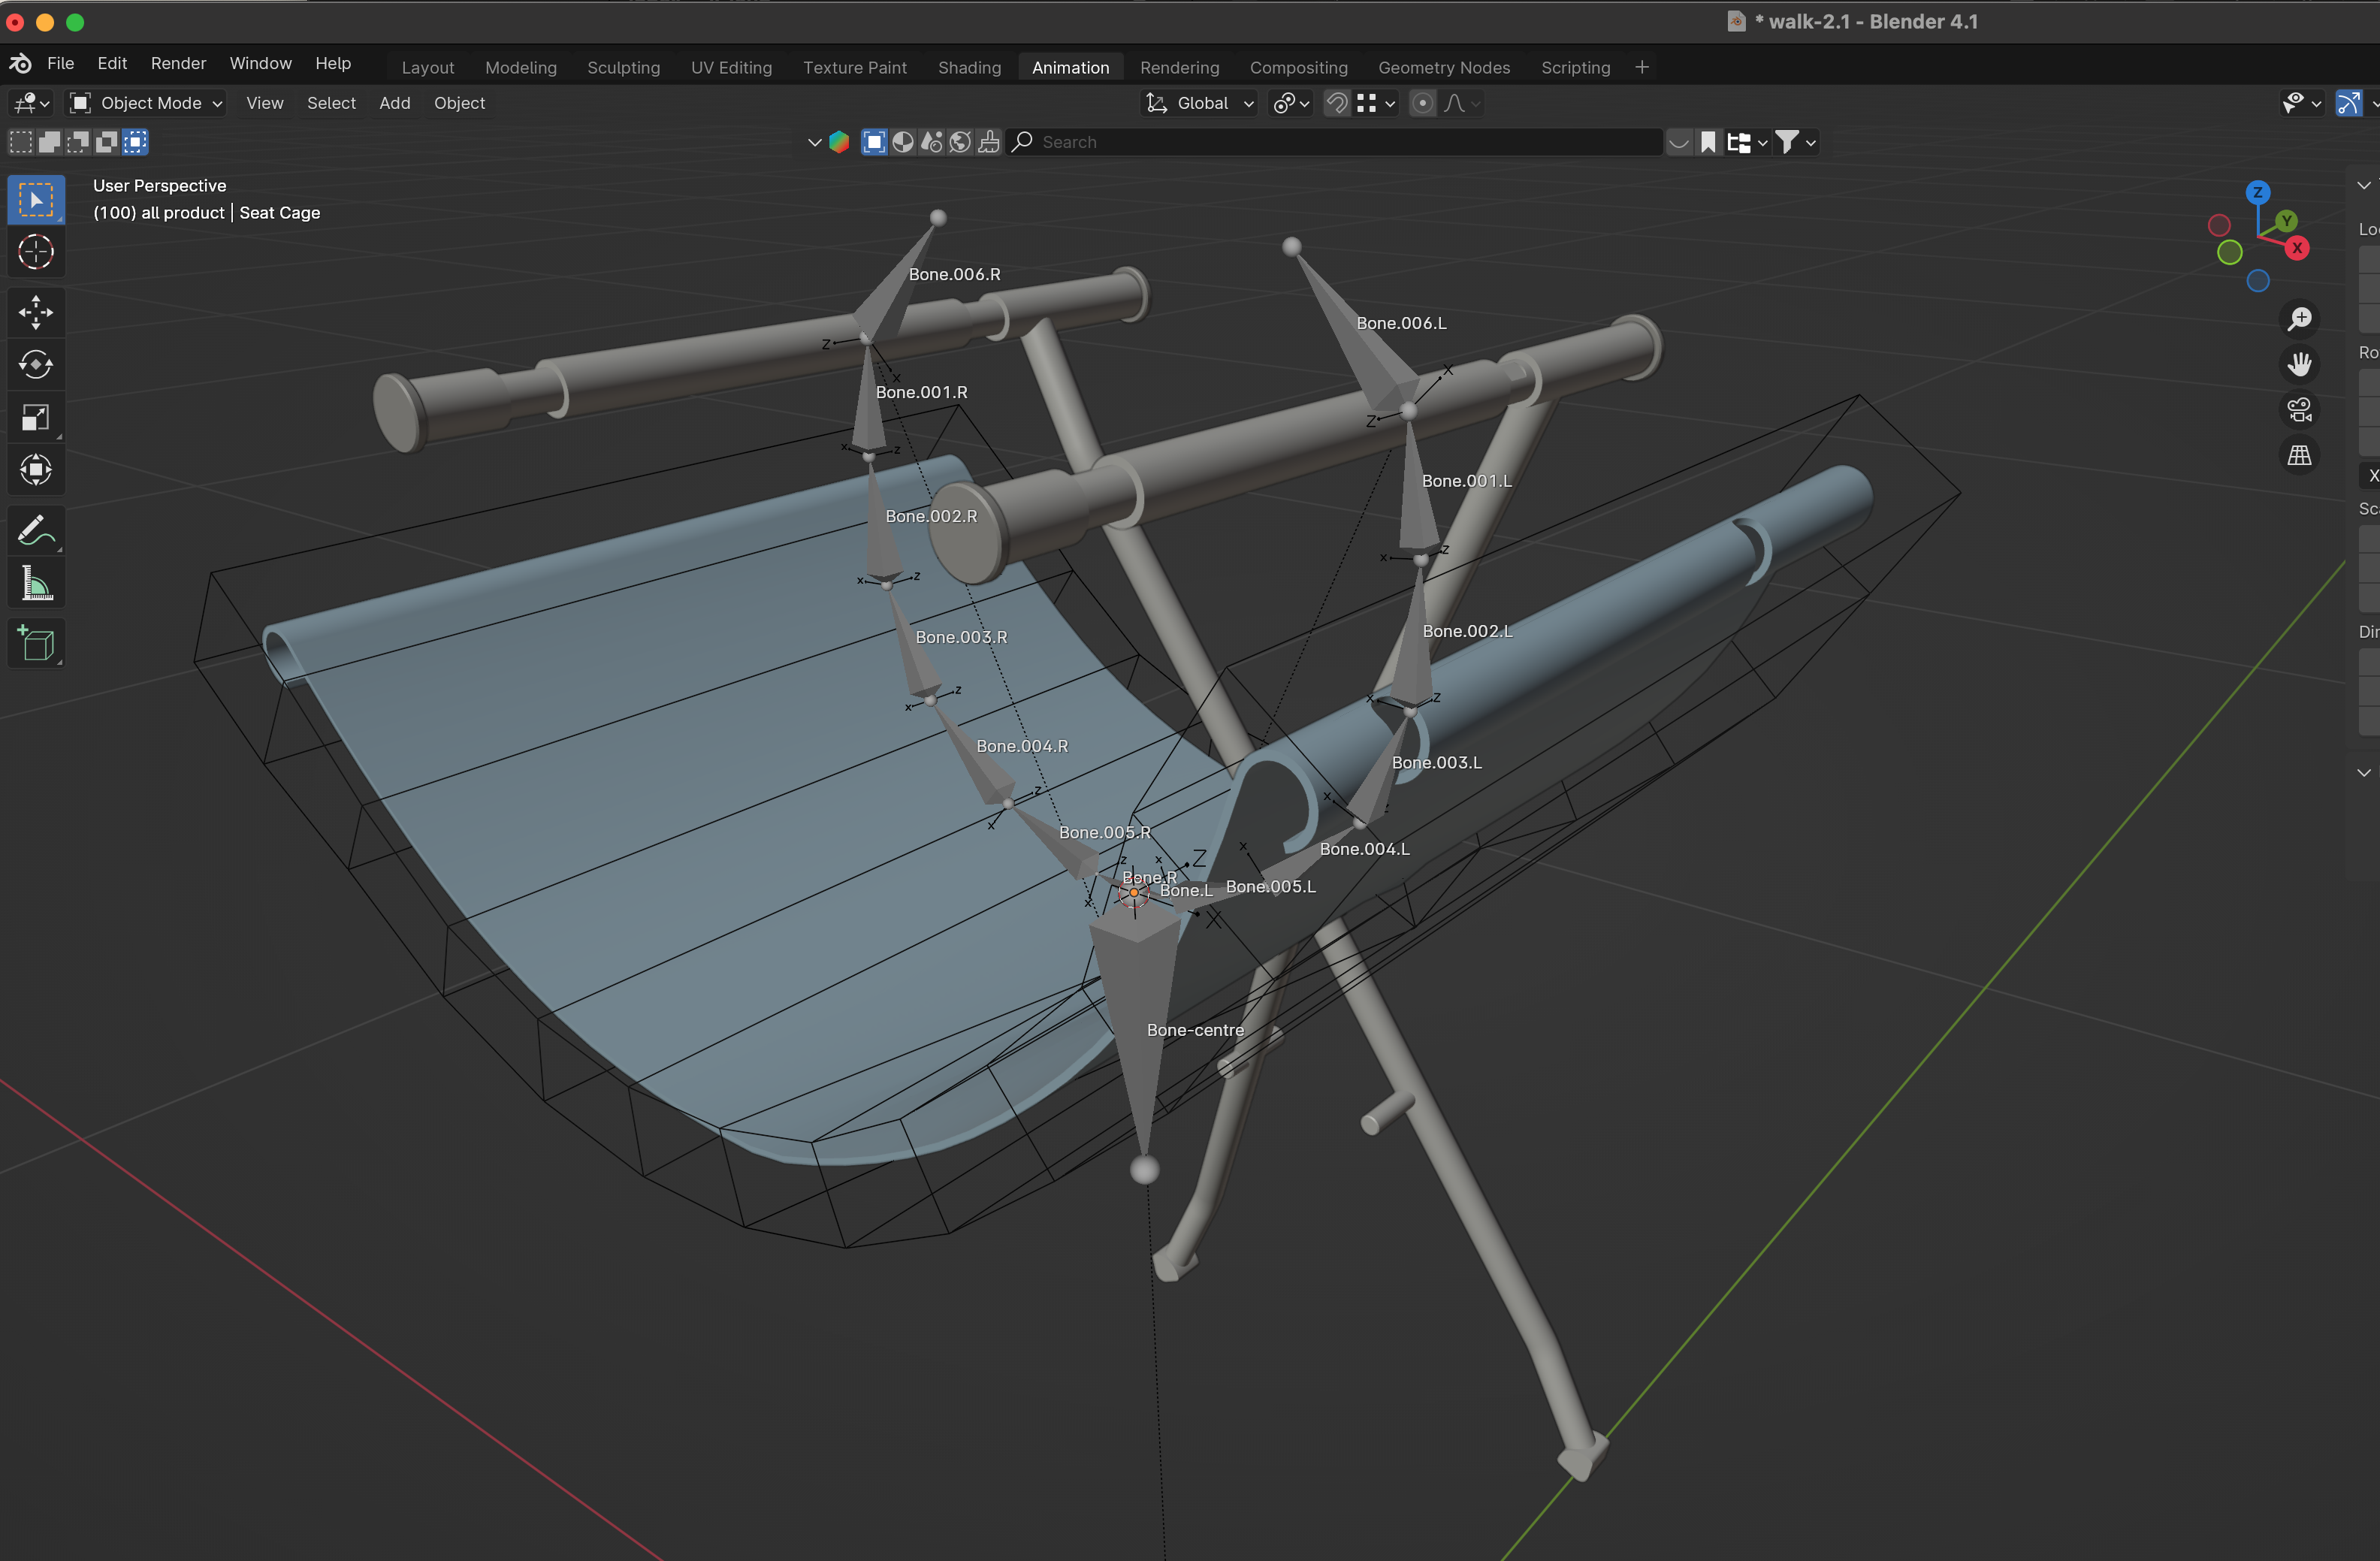Image resolution: width=2380 pixels, height=1561 pixels.
Task: Enable the Extend selection mode icon
Action: point(49,142)
